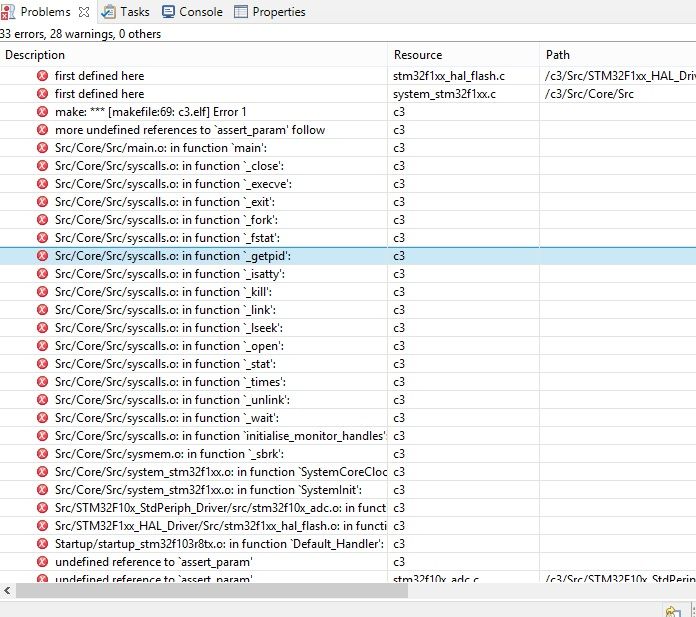
Task: Click the Tasks clipboard icon
Action: (108, 12)
